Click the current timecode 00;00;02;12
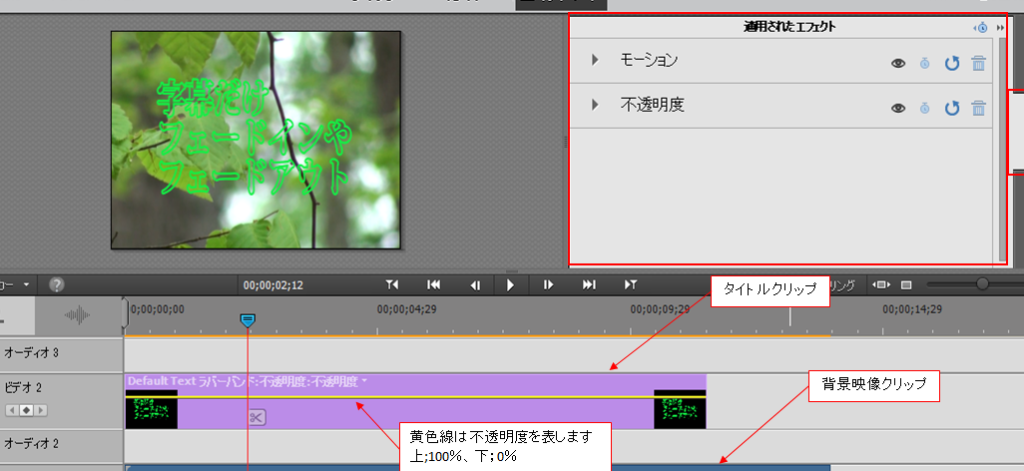 coord(273,285)
